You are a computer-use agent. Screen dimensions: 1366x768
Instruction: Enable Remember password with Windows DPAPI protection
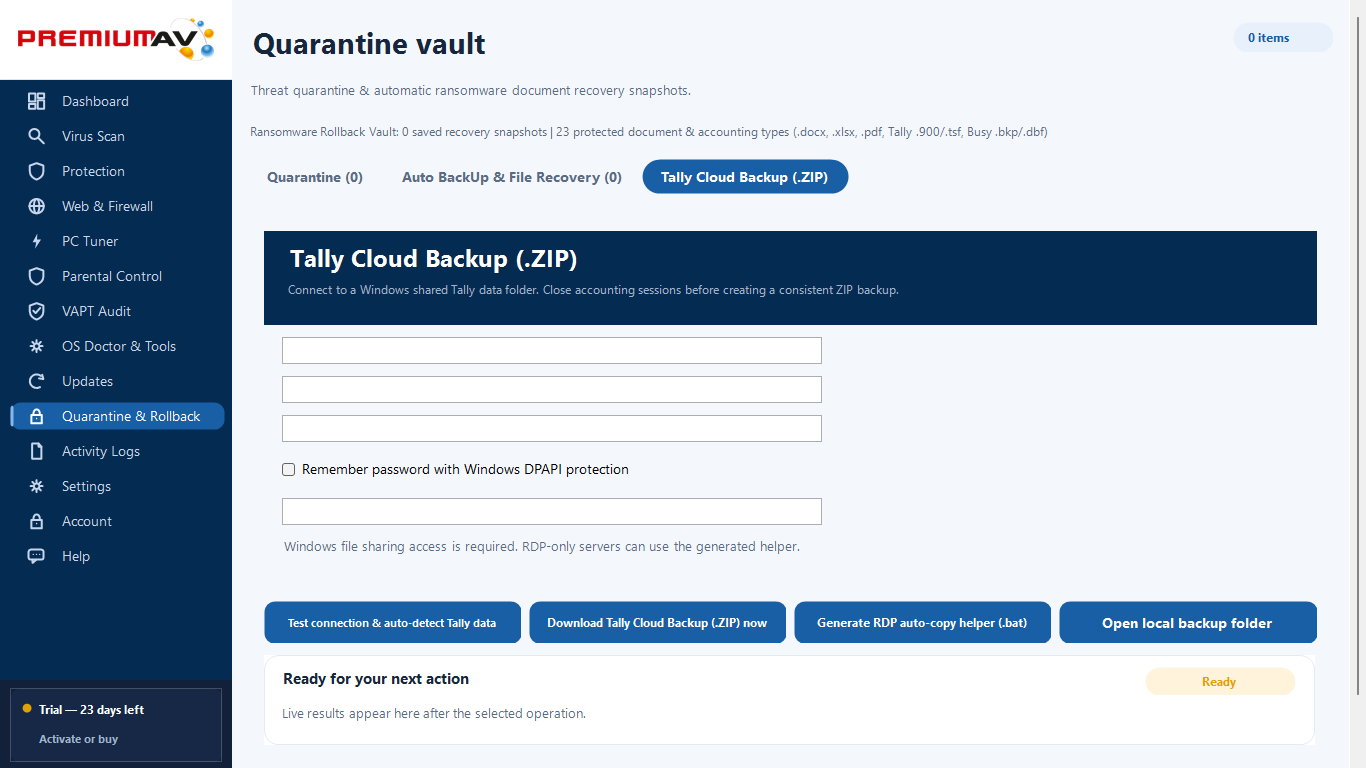tap(289, 469)
